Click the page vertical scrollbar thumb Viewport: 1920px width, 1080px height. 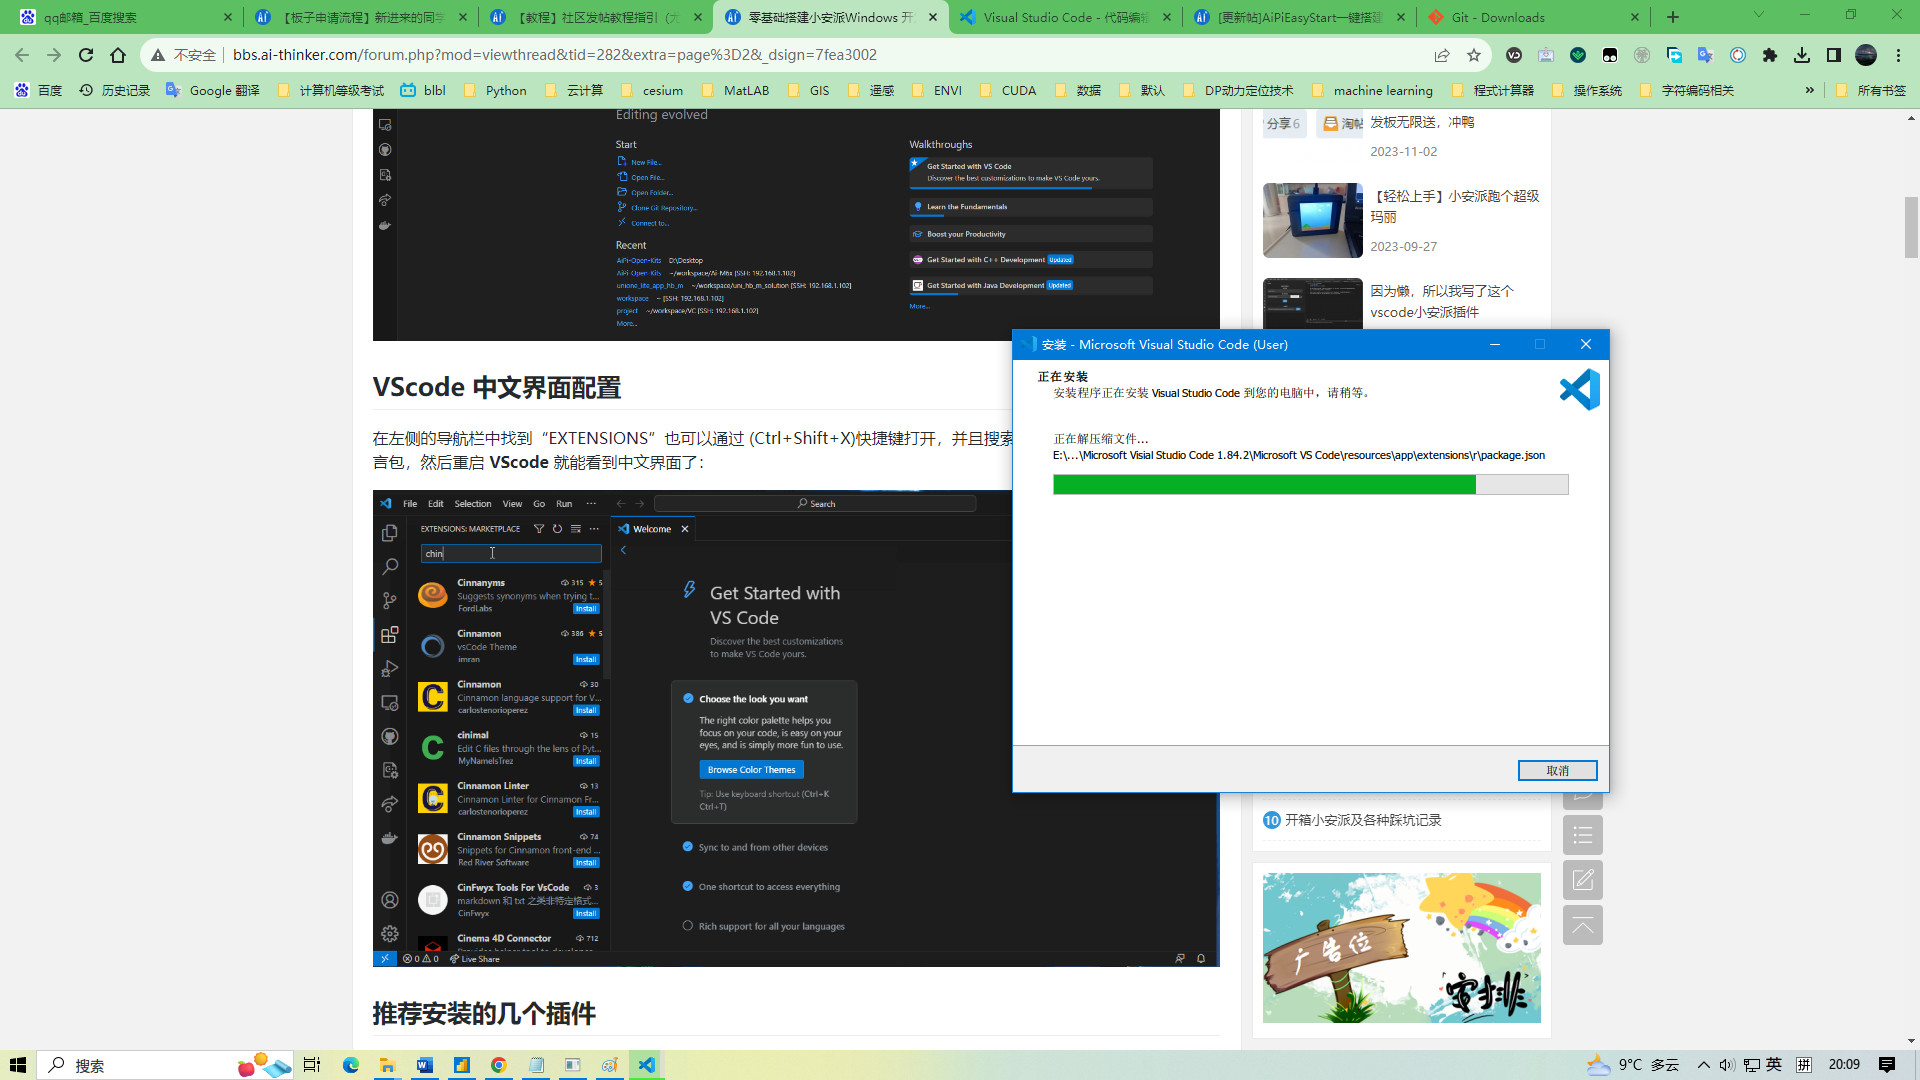tap(1911, 227)
